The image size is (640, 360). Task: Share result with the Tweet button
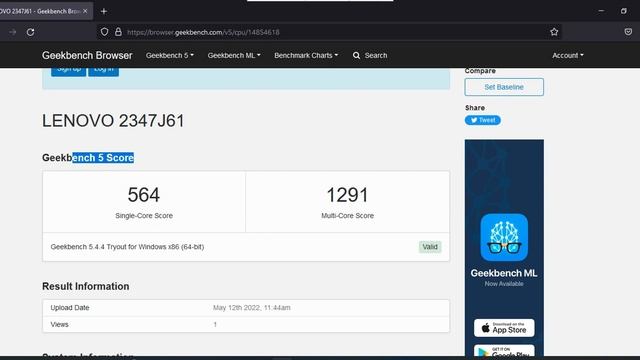[x=482, y=120]
